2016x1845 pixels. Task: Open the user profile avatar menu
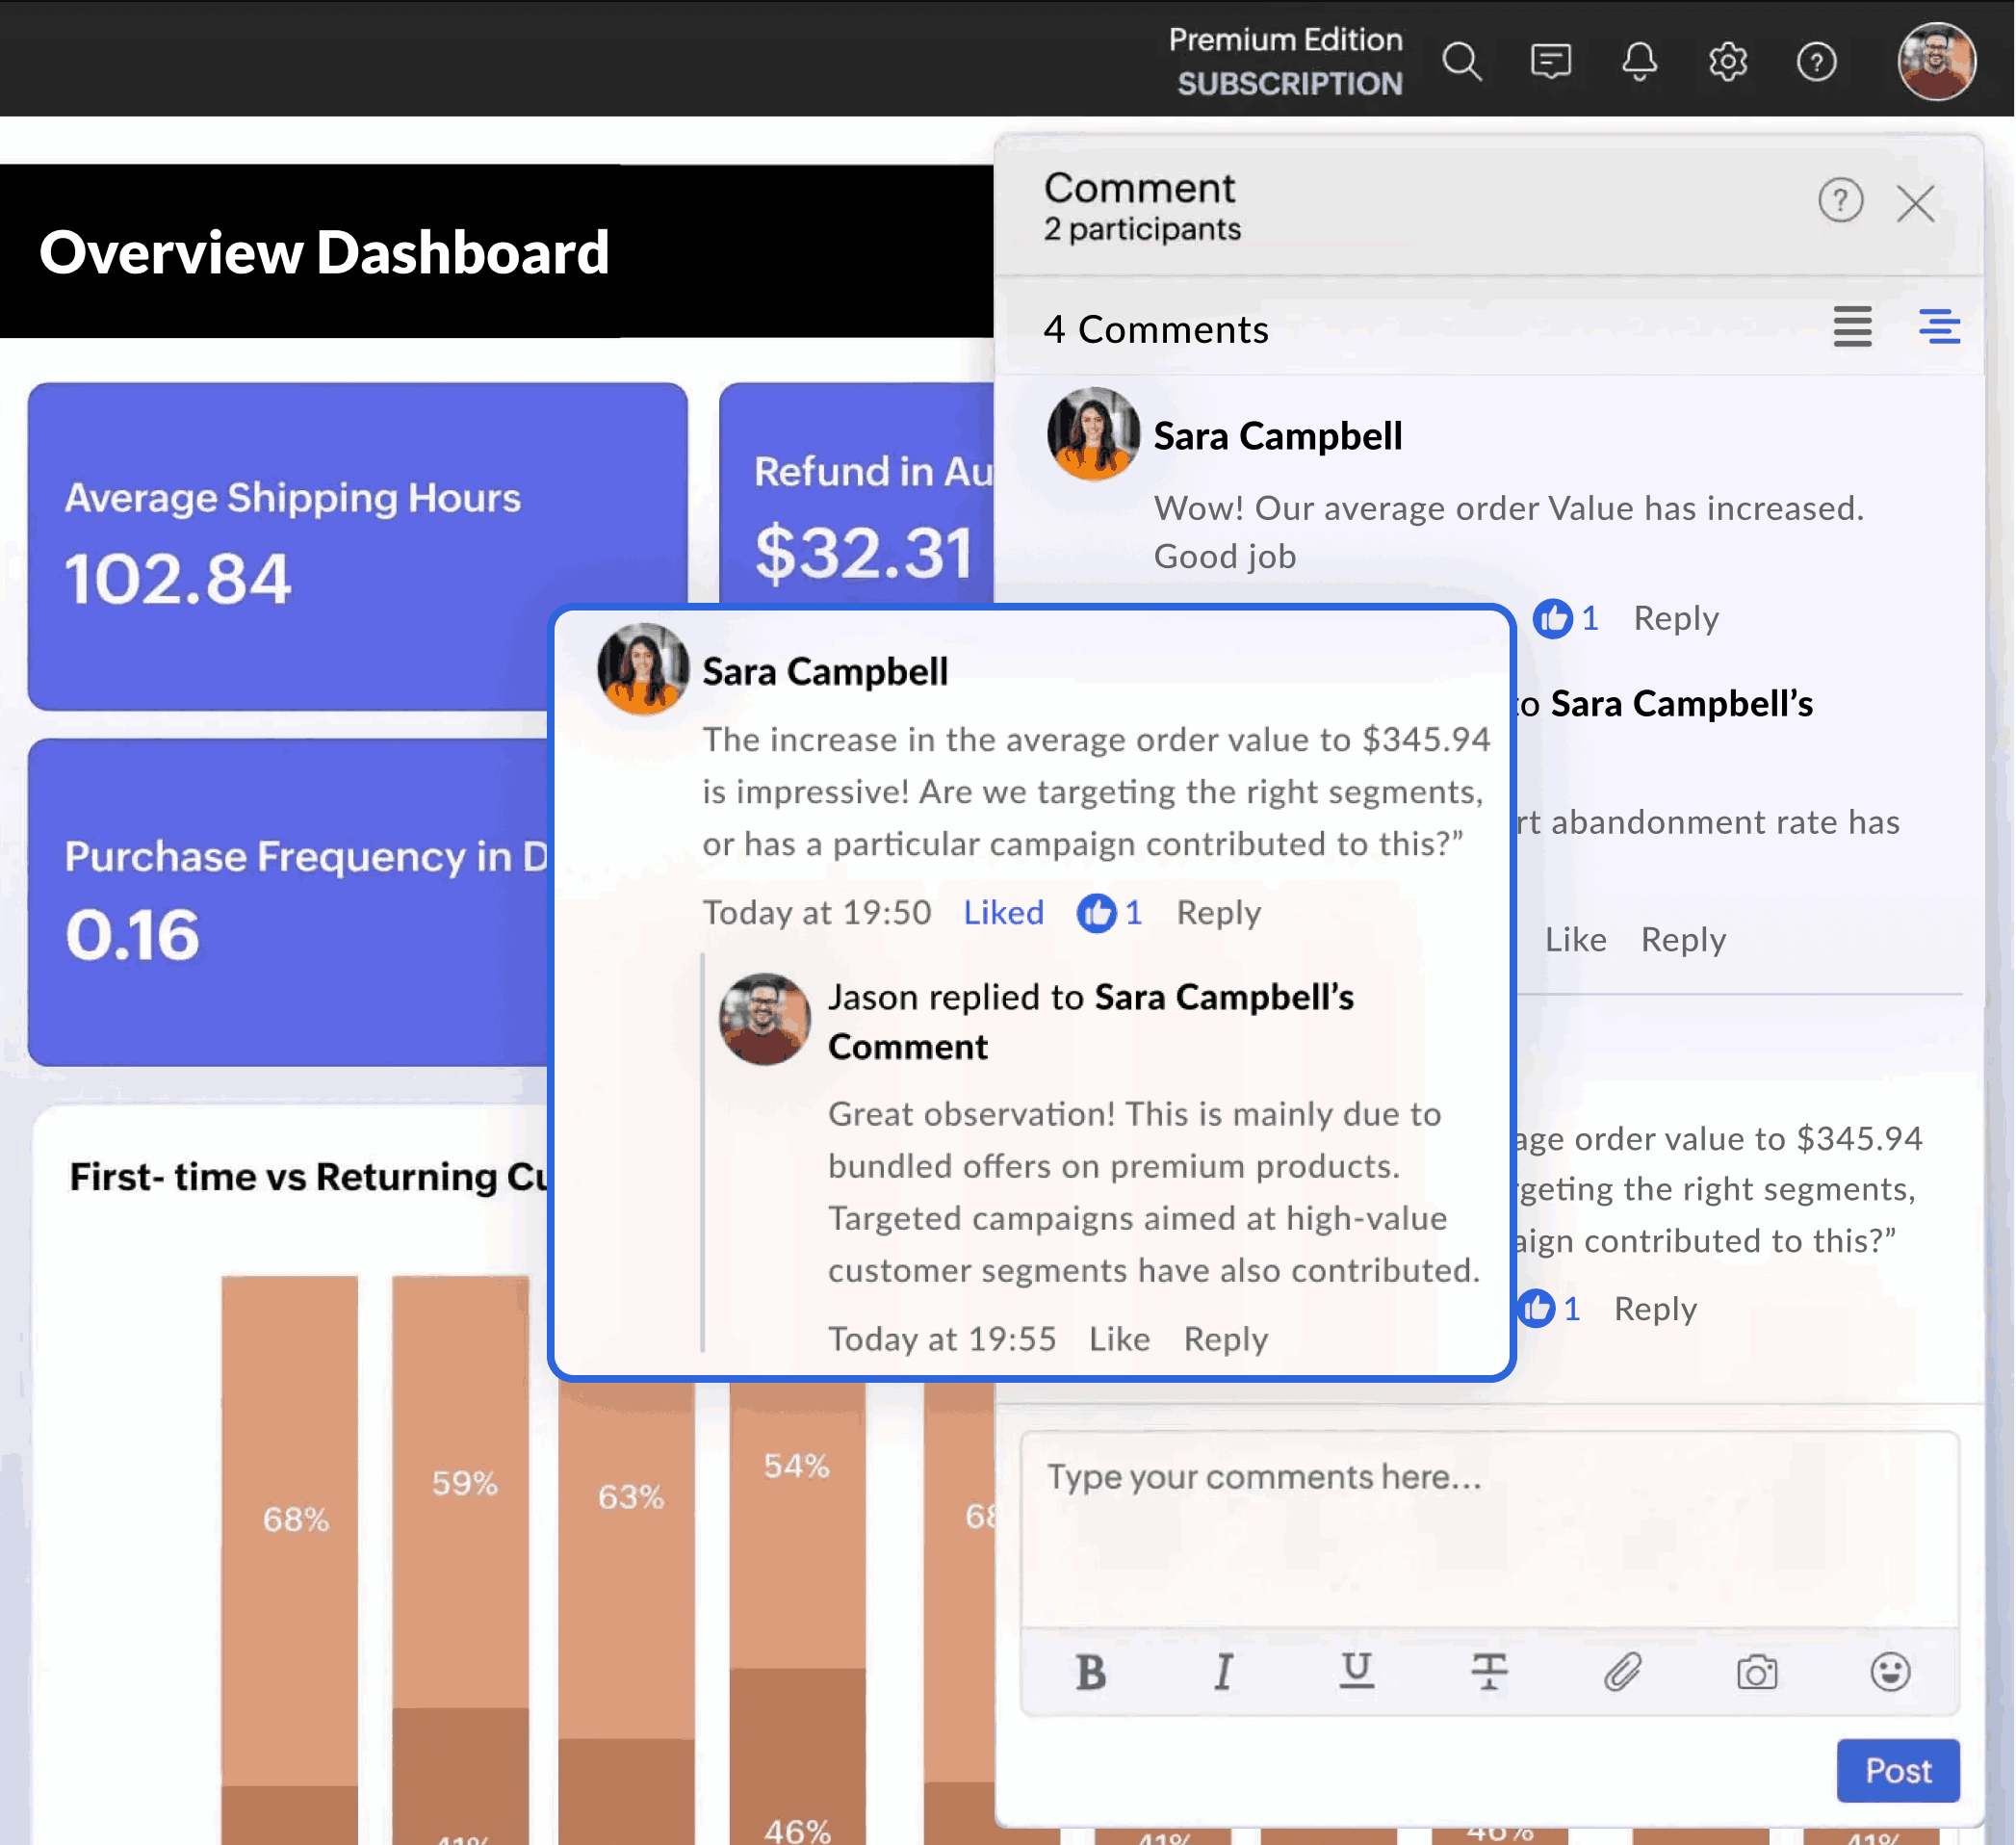pyautogui.click(x=1936, y=62)
